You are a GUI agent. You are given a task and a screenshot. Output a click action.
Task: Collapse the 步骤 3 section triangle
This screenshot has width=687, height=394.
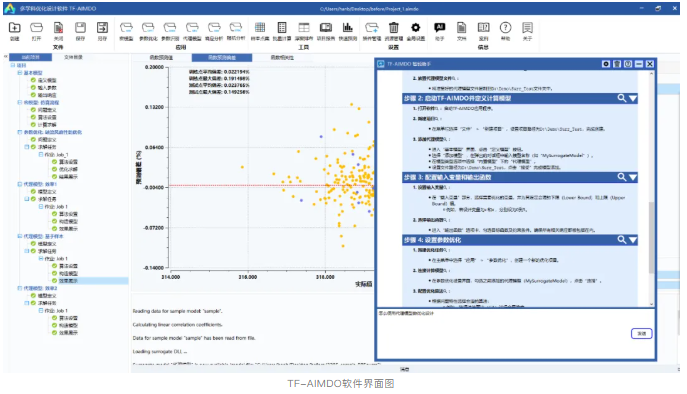(x=633, y=177)
